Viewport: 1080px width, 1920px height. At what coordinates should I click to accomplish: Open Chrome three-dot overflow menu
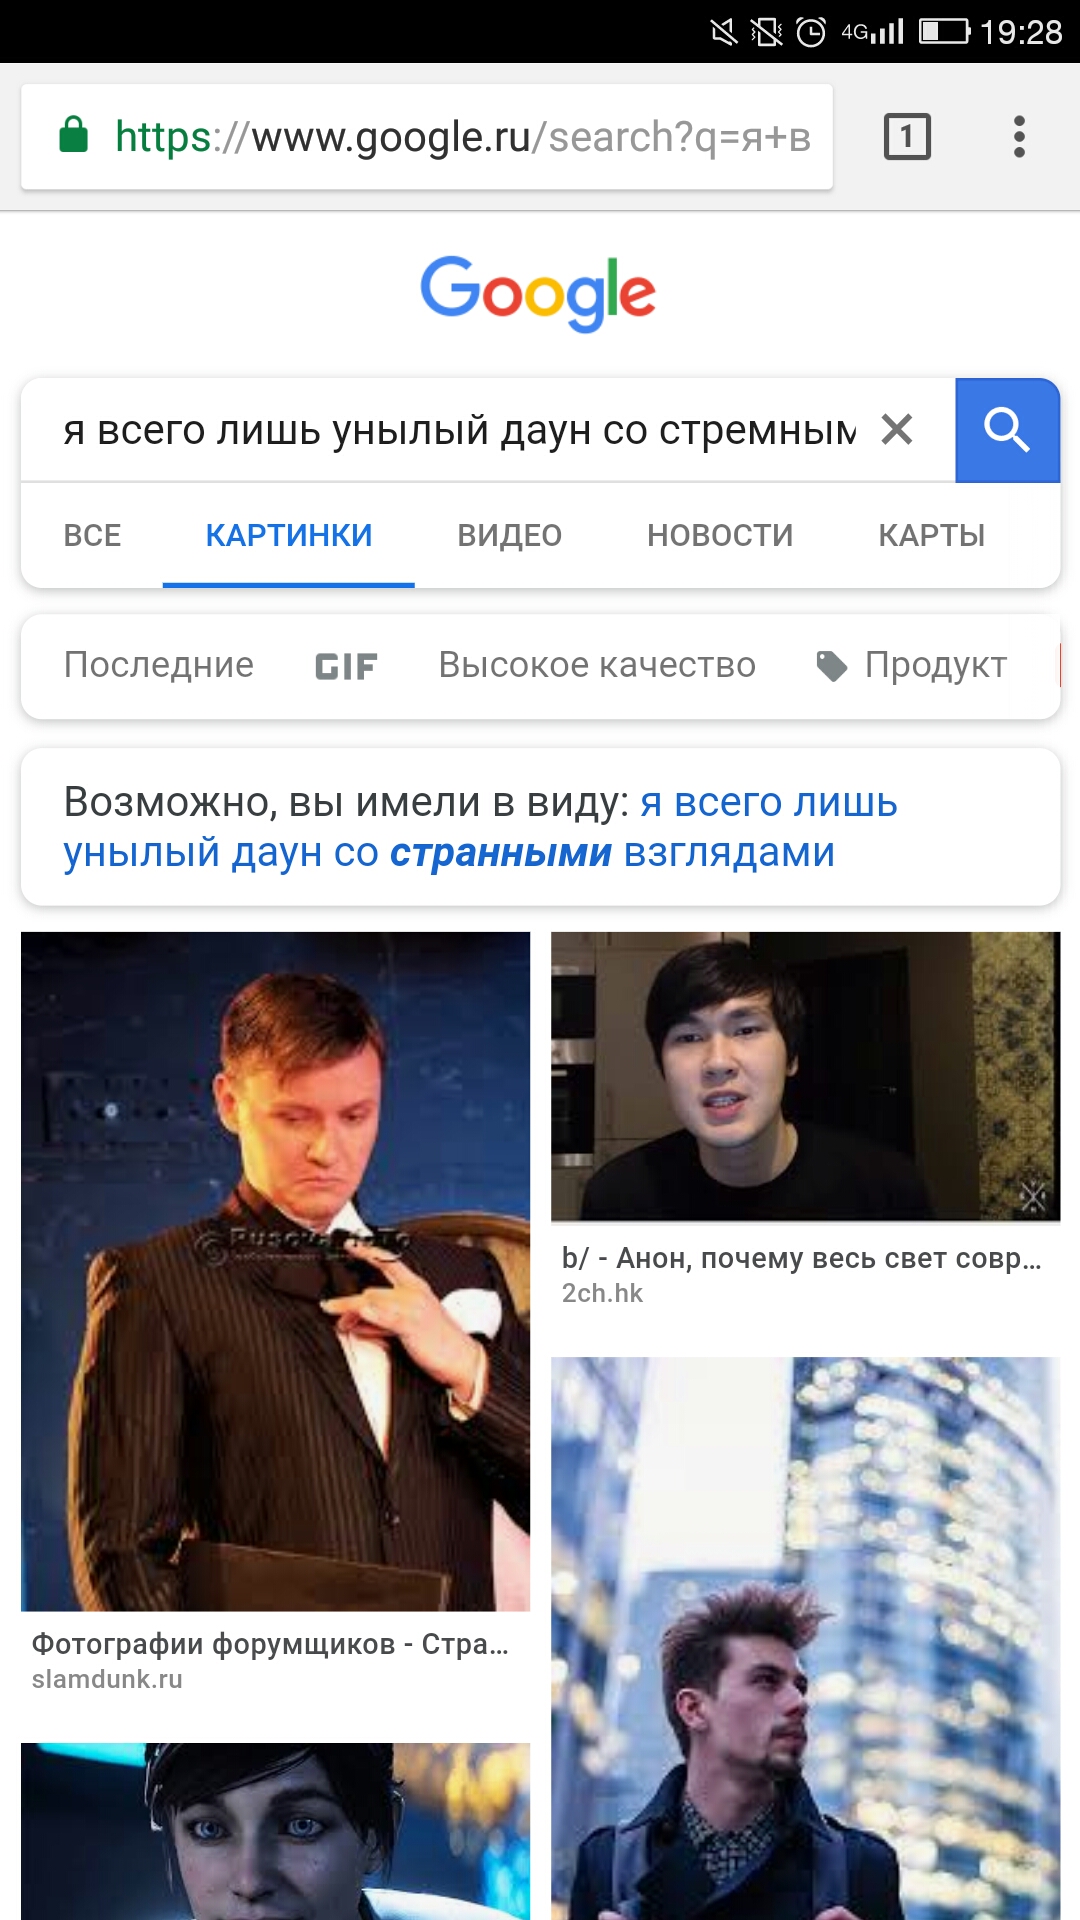click(x=1019, y=137)
